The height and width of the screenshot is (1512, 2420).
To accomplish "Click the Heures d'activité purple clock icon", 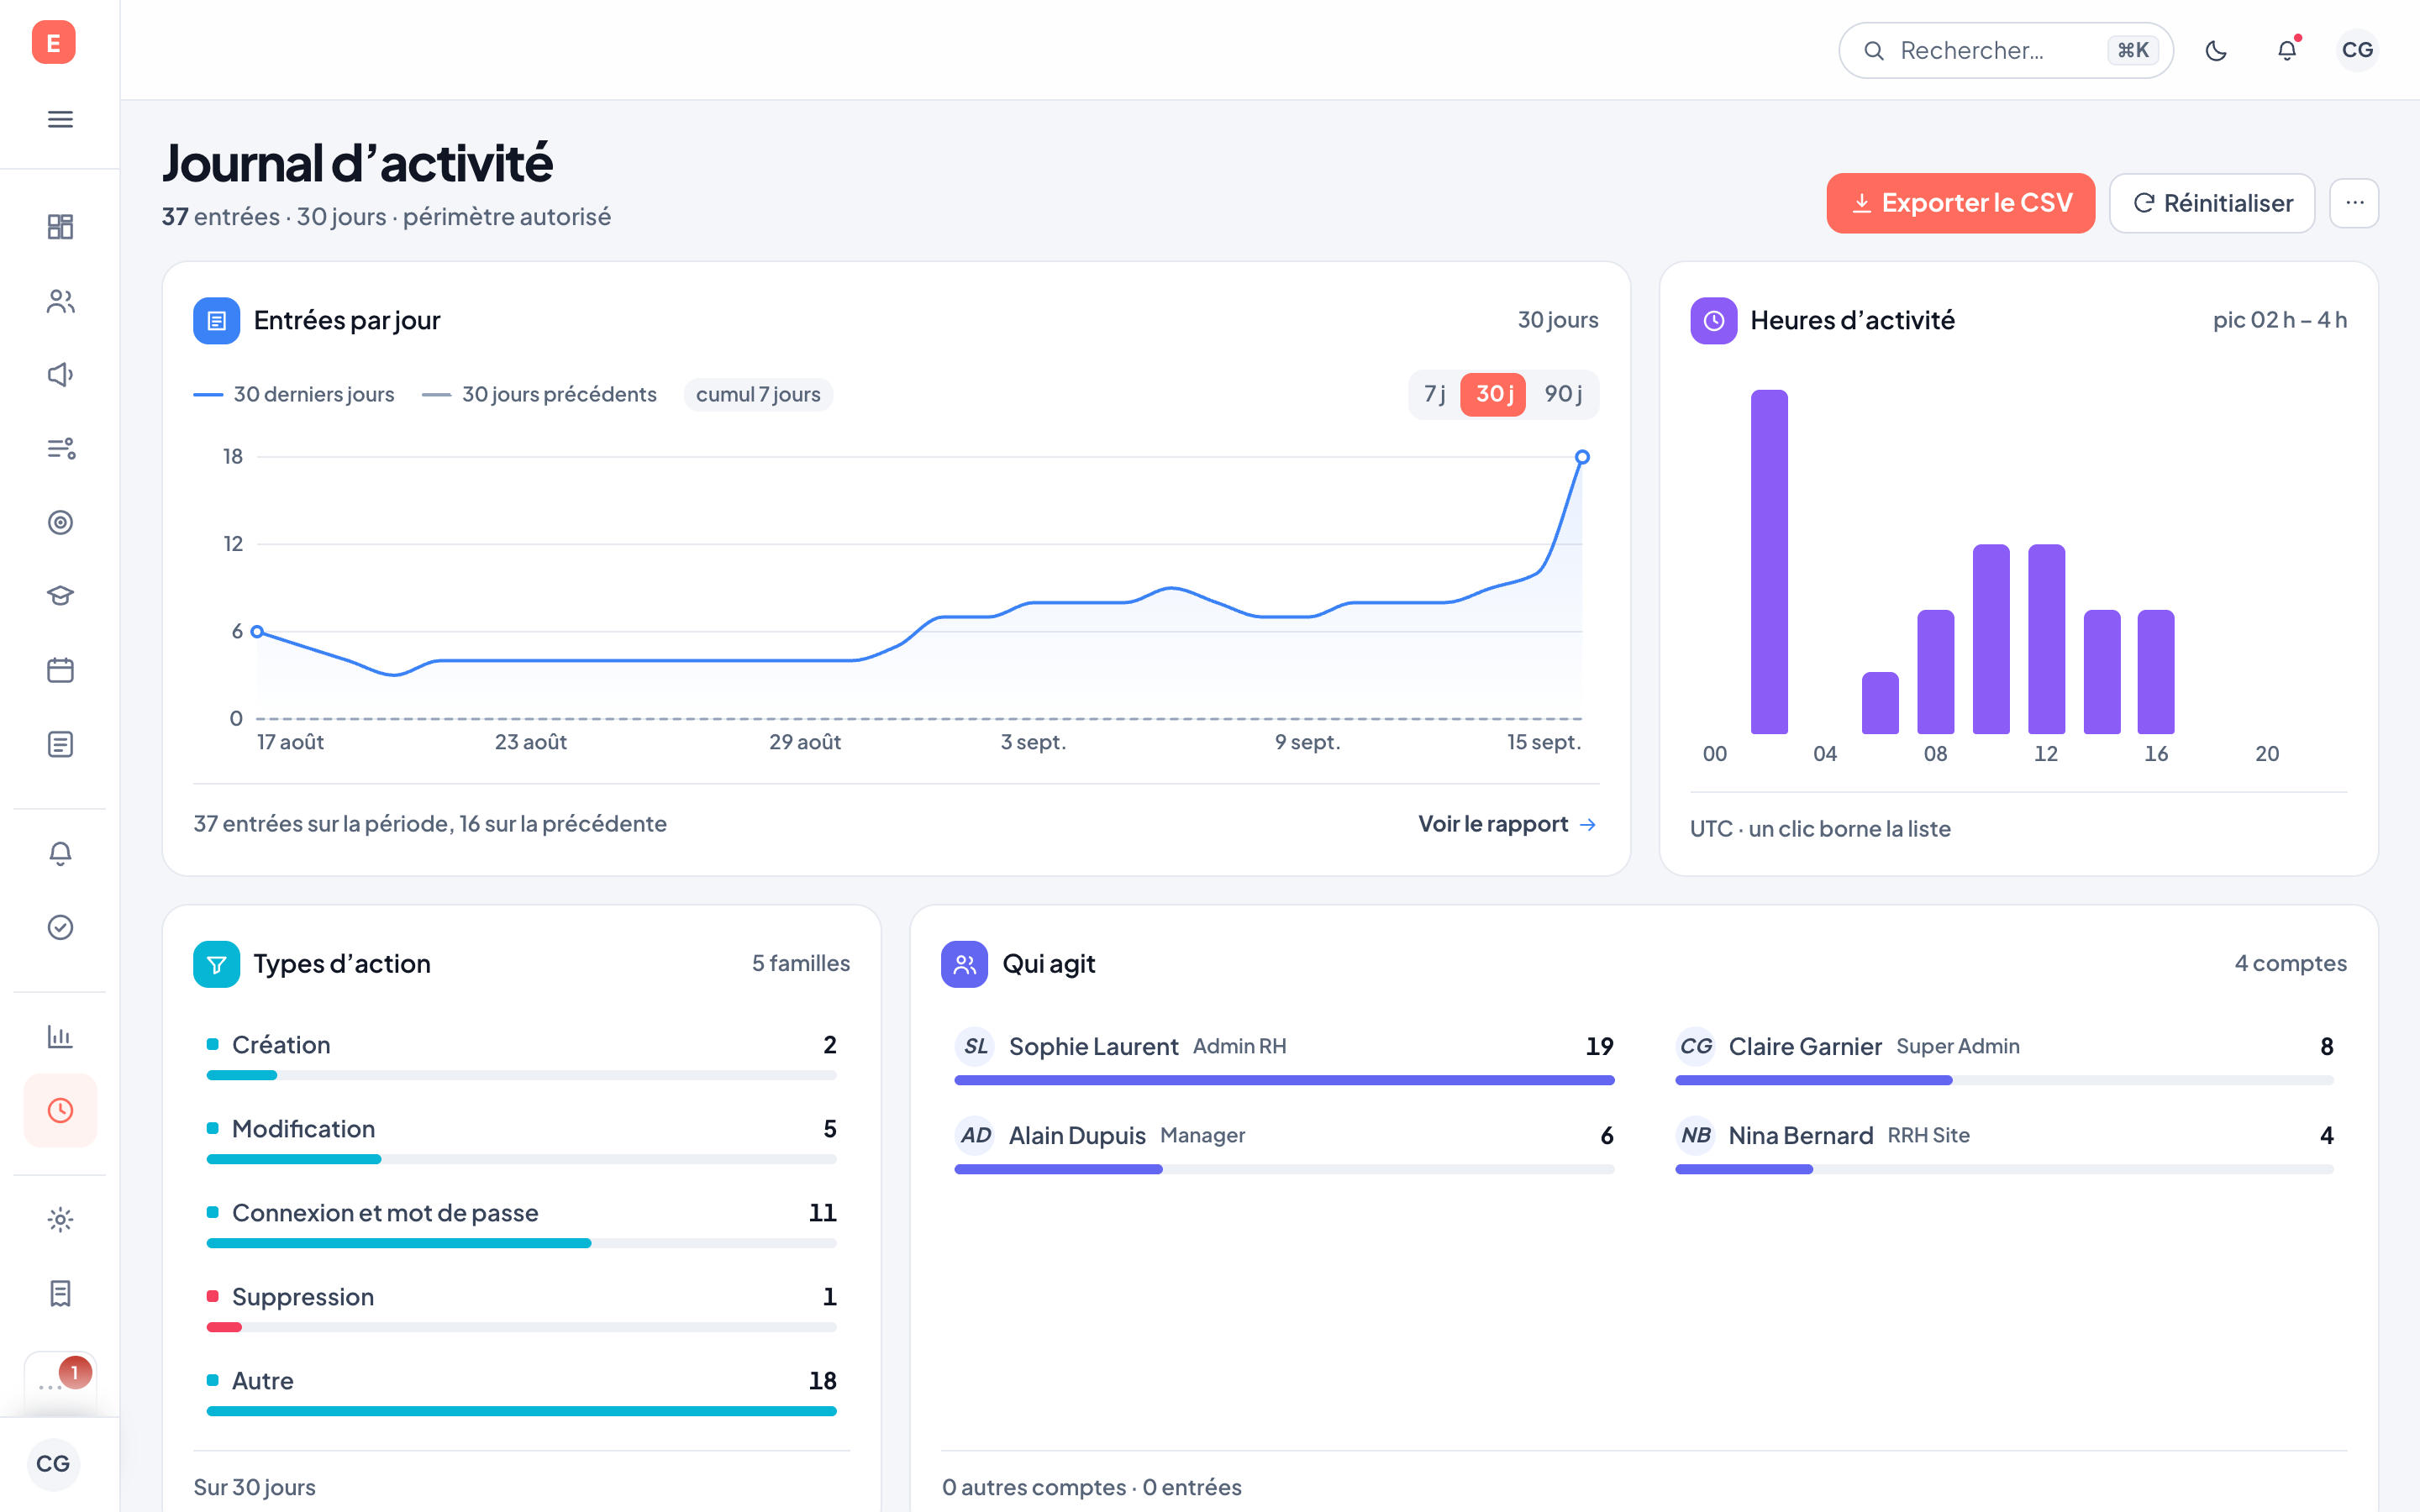I will 1713,320.
